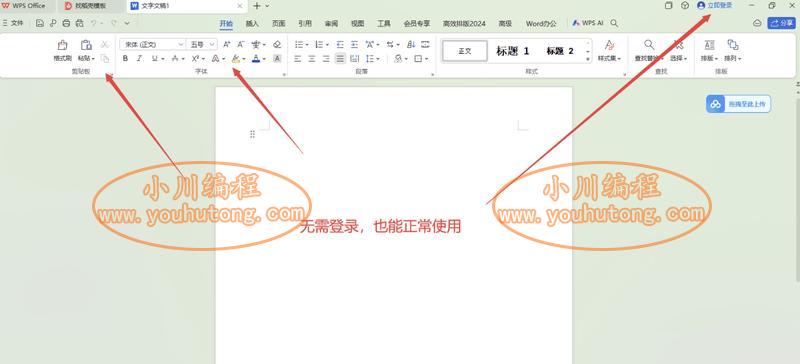Click the eraser Clear Formatting icon
The width and height of the screenshot is (800, 364).
pos(277,44)
